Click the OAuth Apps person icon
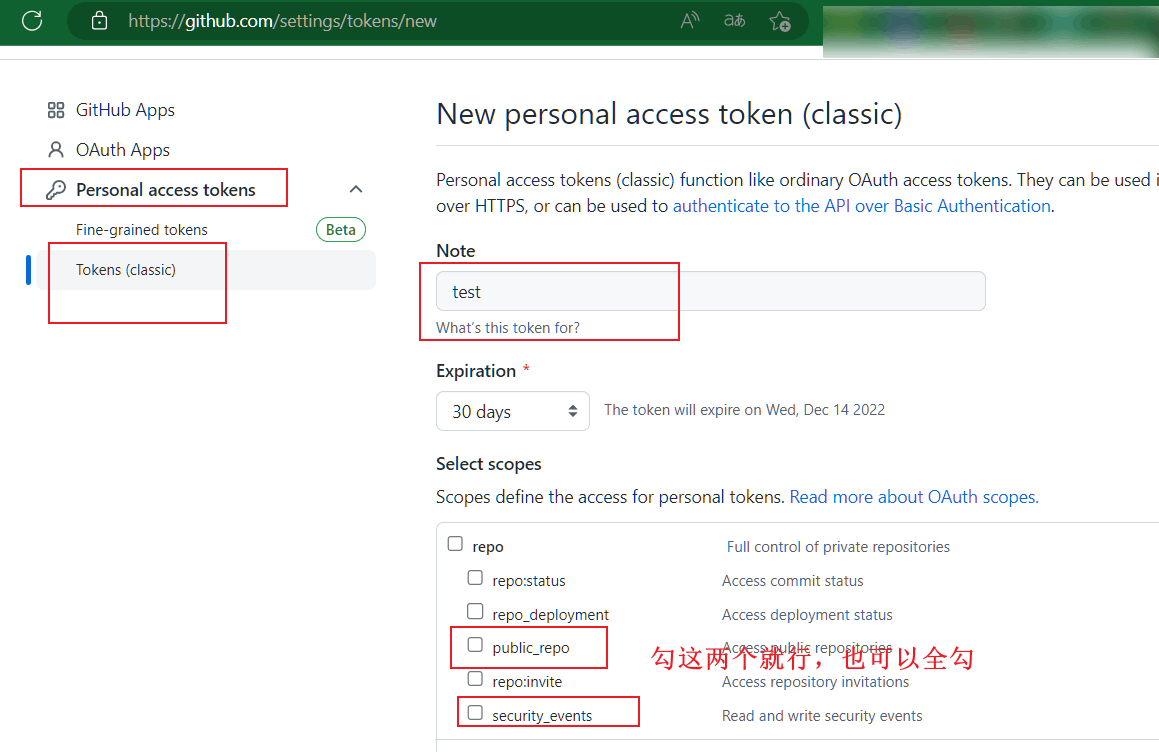This screenshot has width=1159, height=752. coord(56,150)
